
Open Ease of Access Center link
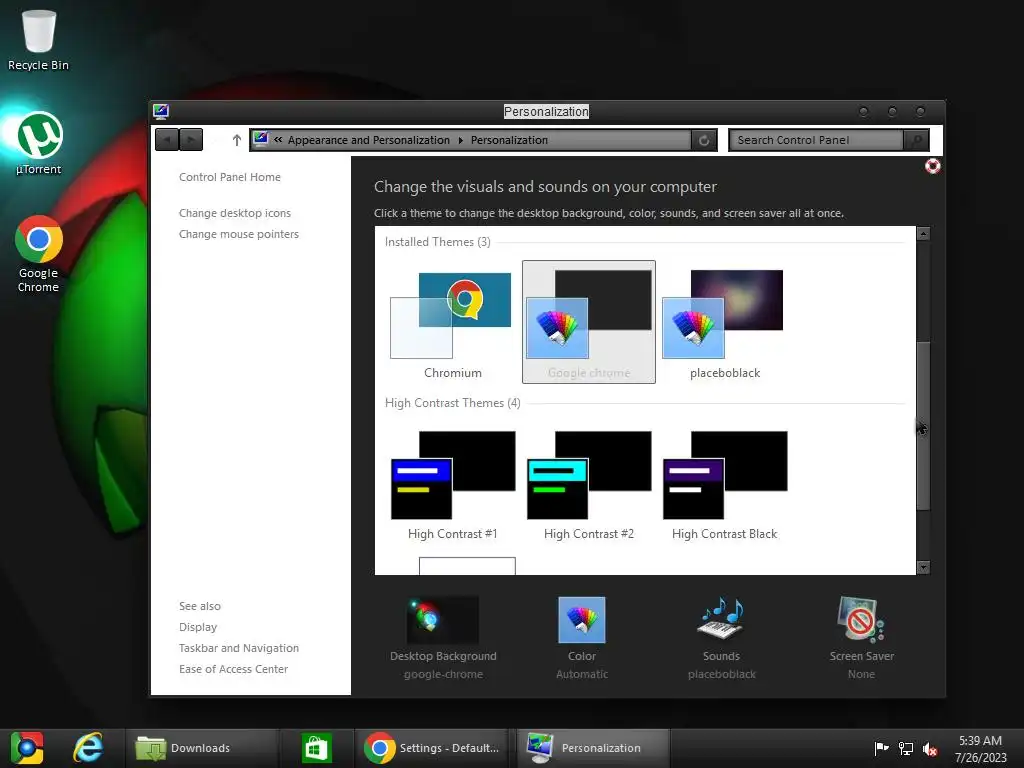pos(233,669)
